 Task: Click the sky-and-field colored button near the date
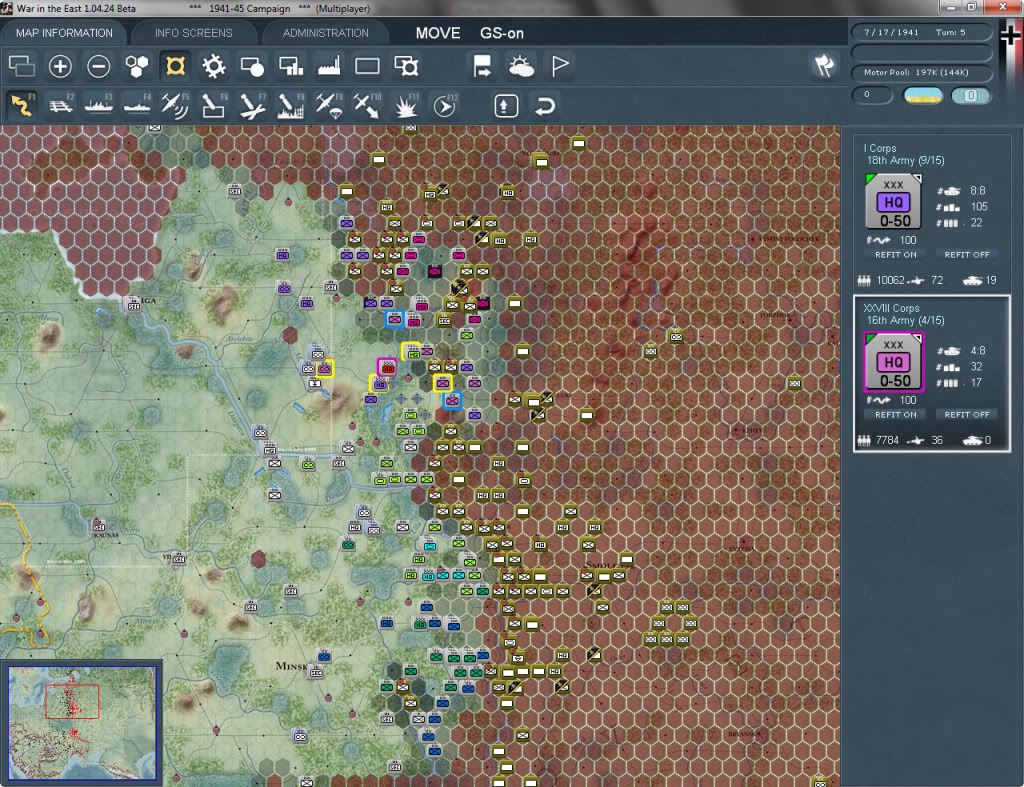922,96
